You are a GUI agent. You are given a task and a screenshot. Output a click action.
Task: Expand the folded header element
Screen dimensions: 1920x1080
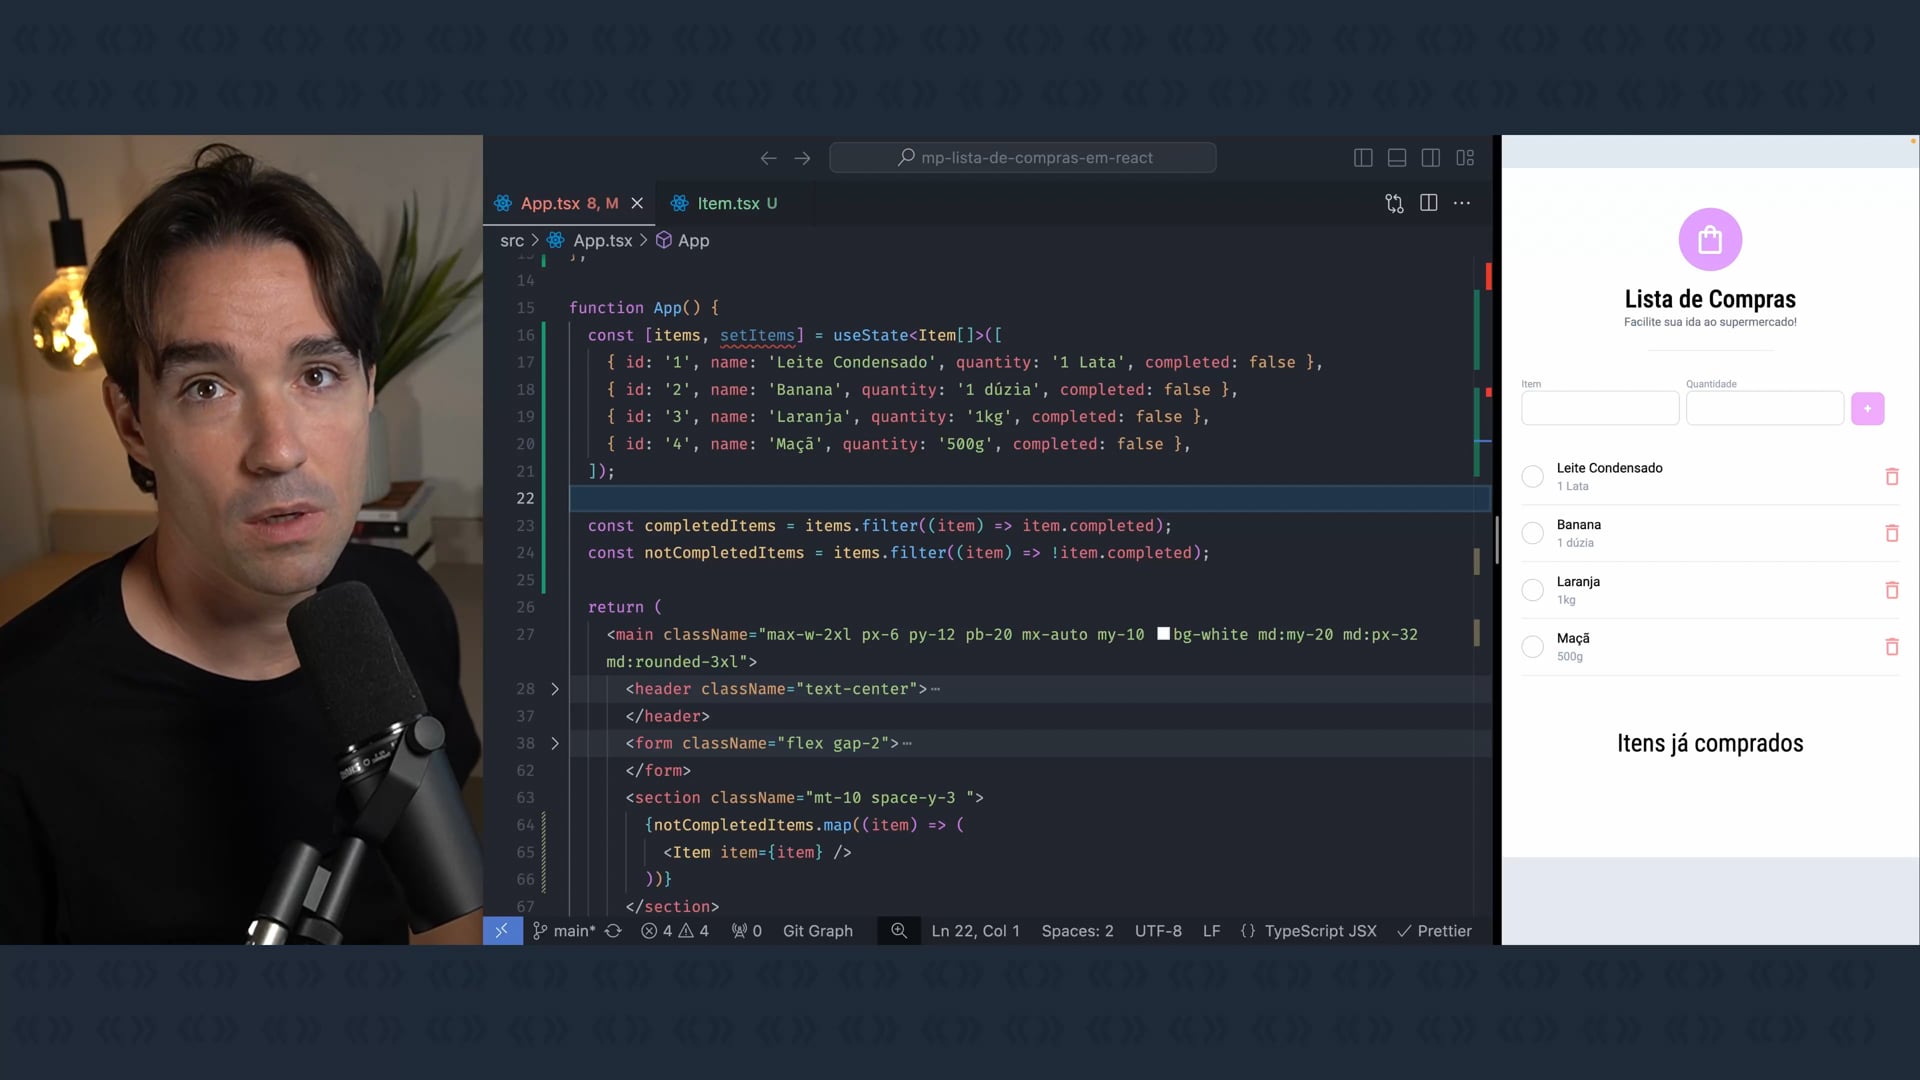[x=555, y=689]
